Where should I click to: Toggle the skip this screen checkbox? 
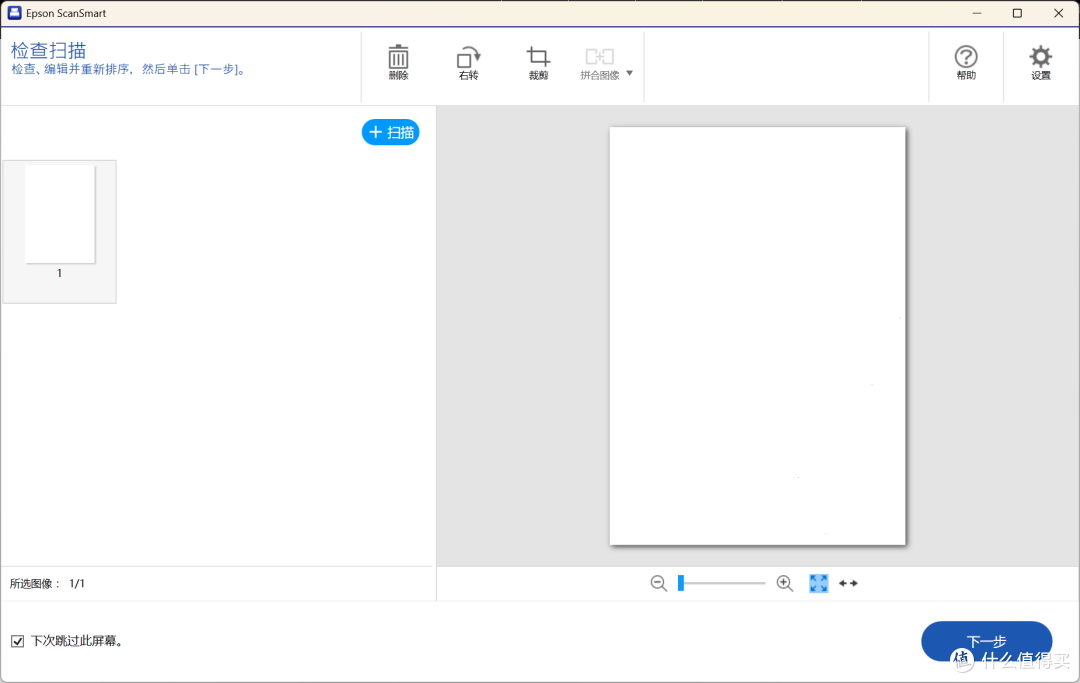(x=18, y=641)
